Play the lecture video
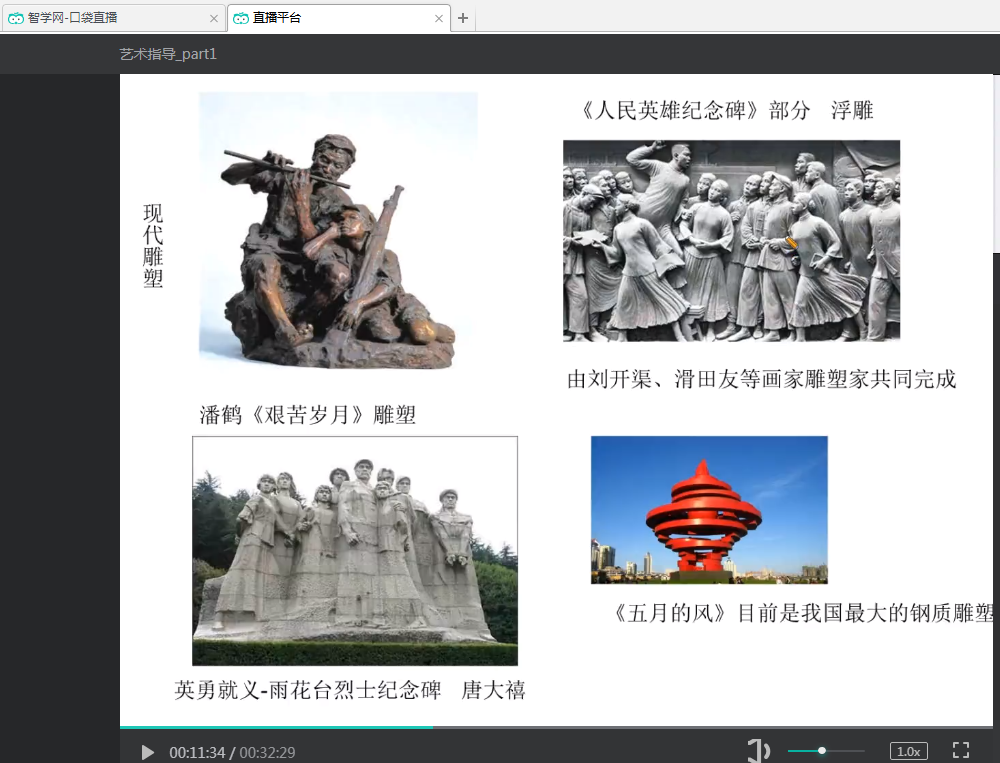The height and width of the screenshot is (763, 1000). point(148,752)
